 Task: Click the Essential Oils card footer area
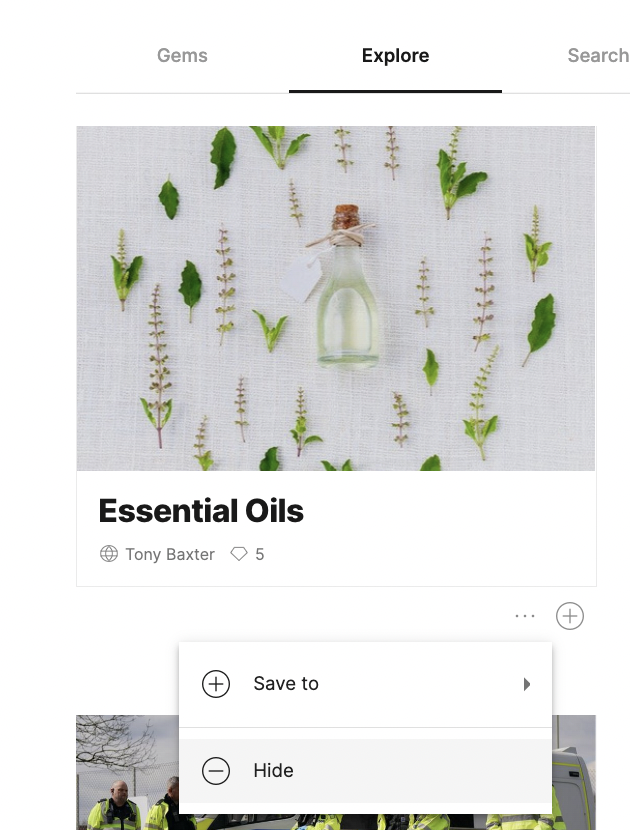336,528
